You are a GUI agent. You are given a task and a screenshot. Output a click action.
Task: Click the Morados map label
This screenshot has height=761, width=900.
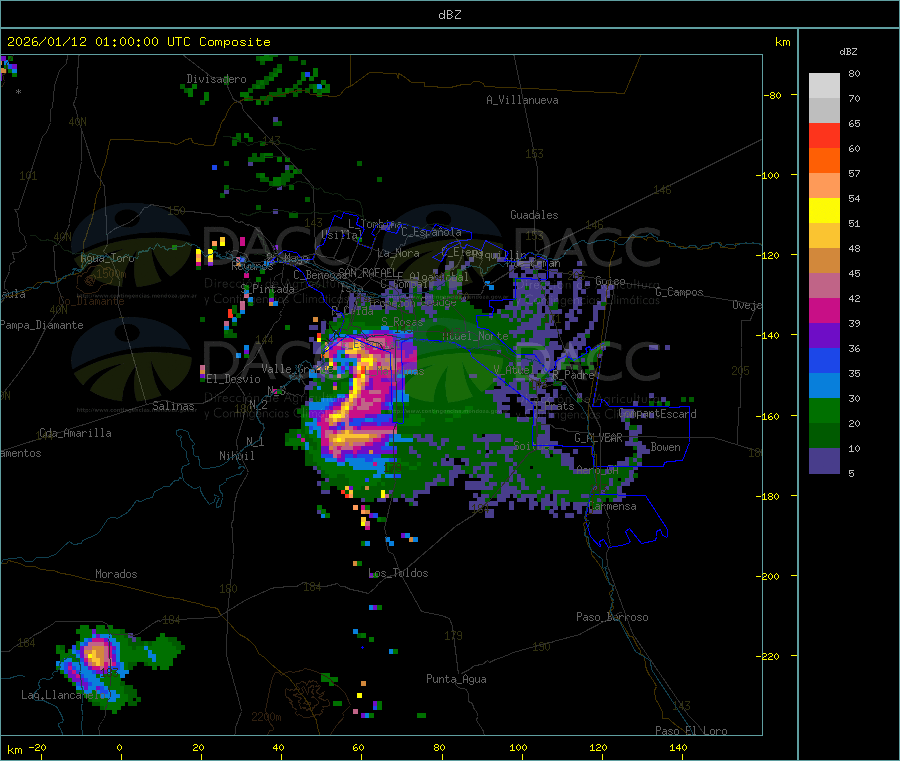coord(116,574)
